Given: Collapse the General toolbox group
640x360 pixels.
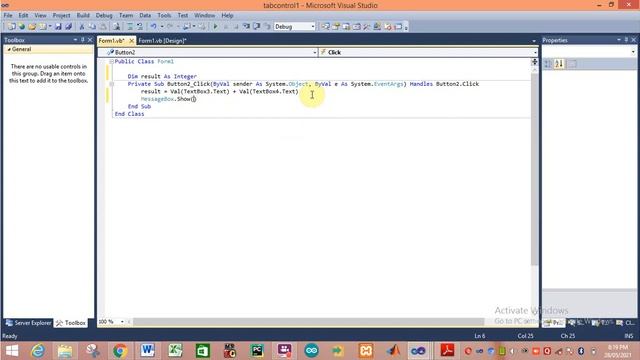Looking at the screenshot, I should pyautogui.click(x=9, y=49).
